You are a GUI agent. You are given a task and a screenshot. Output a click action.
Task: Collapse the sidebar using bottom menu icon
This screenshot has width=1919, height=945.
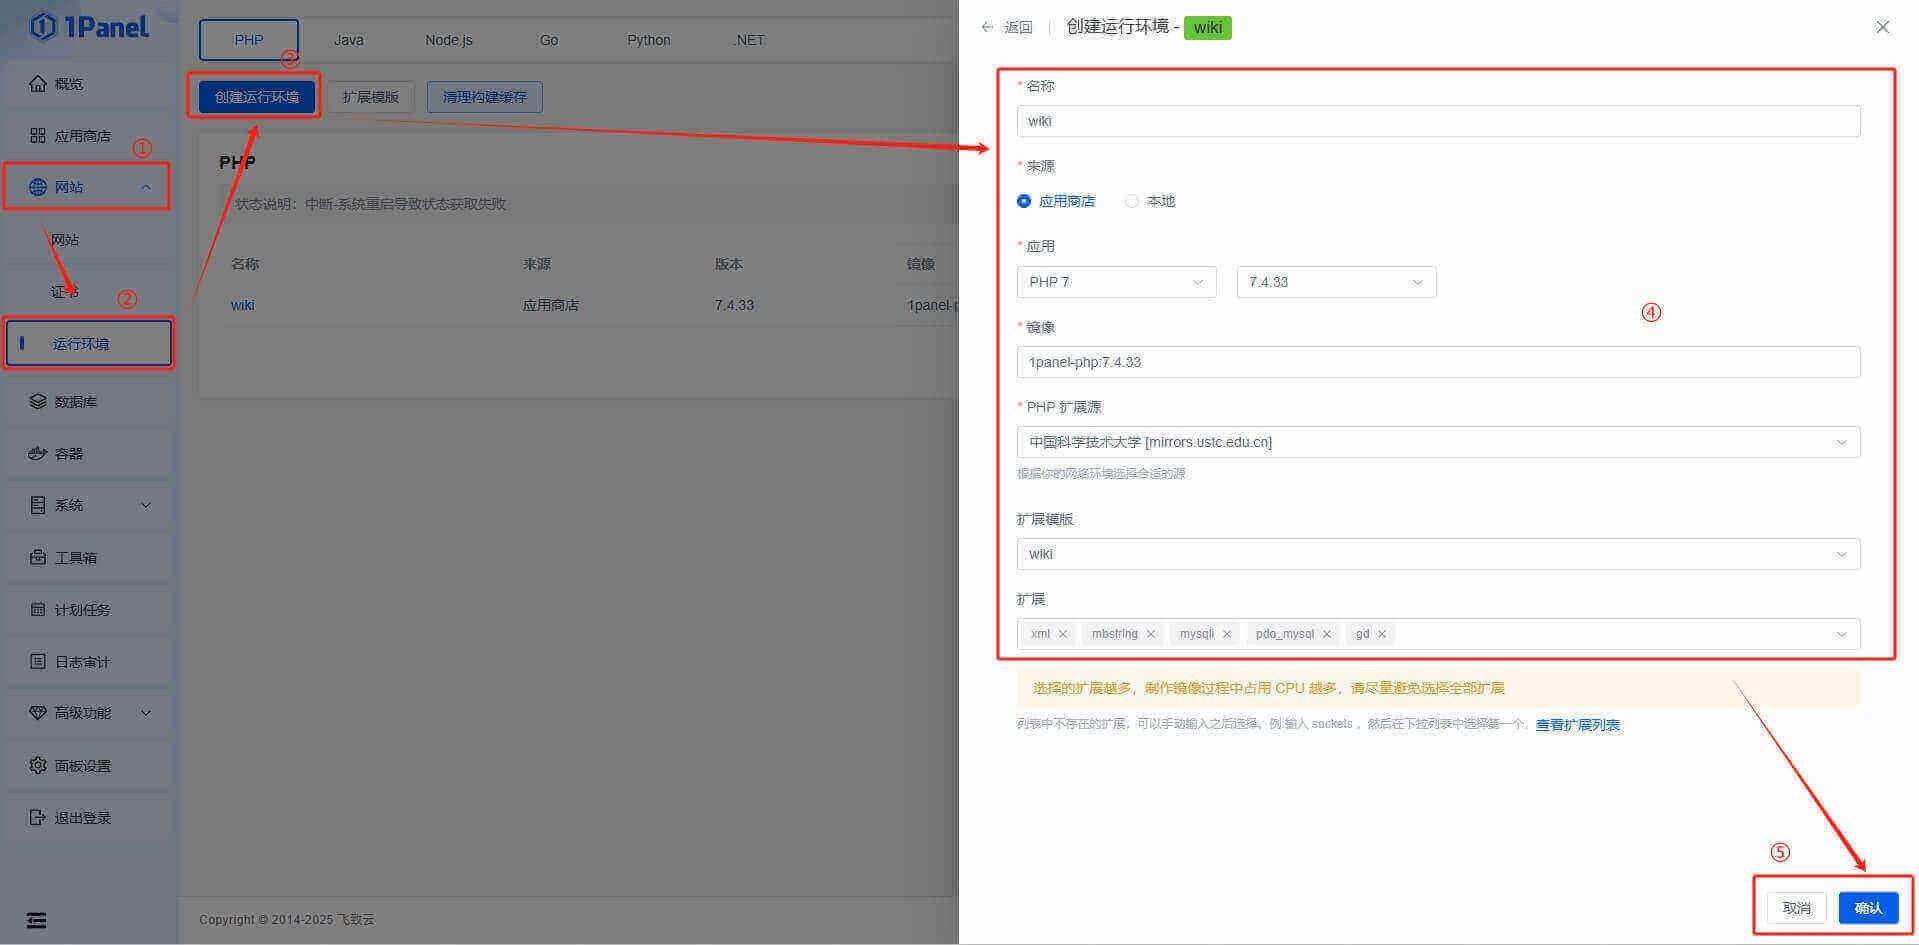(37, 921)
